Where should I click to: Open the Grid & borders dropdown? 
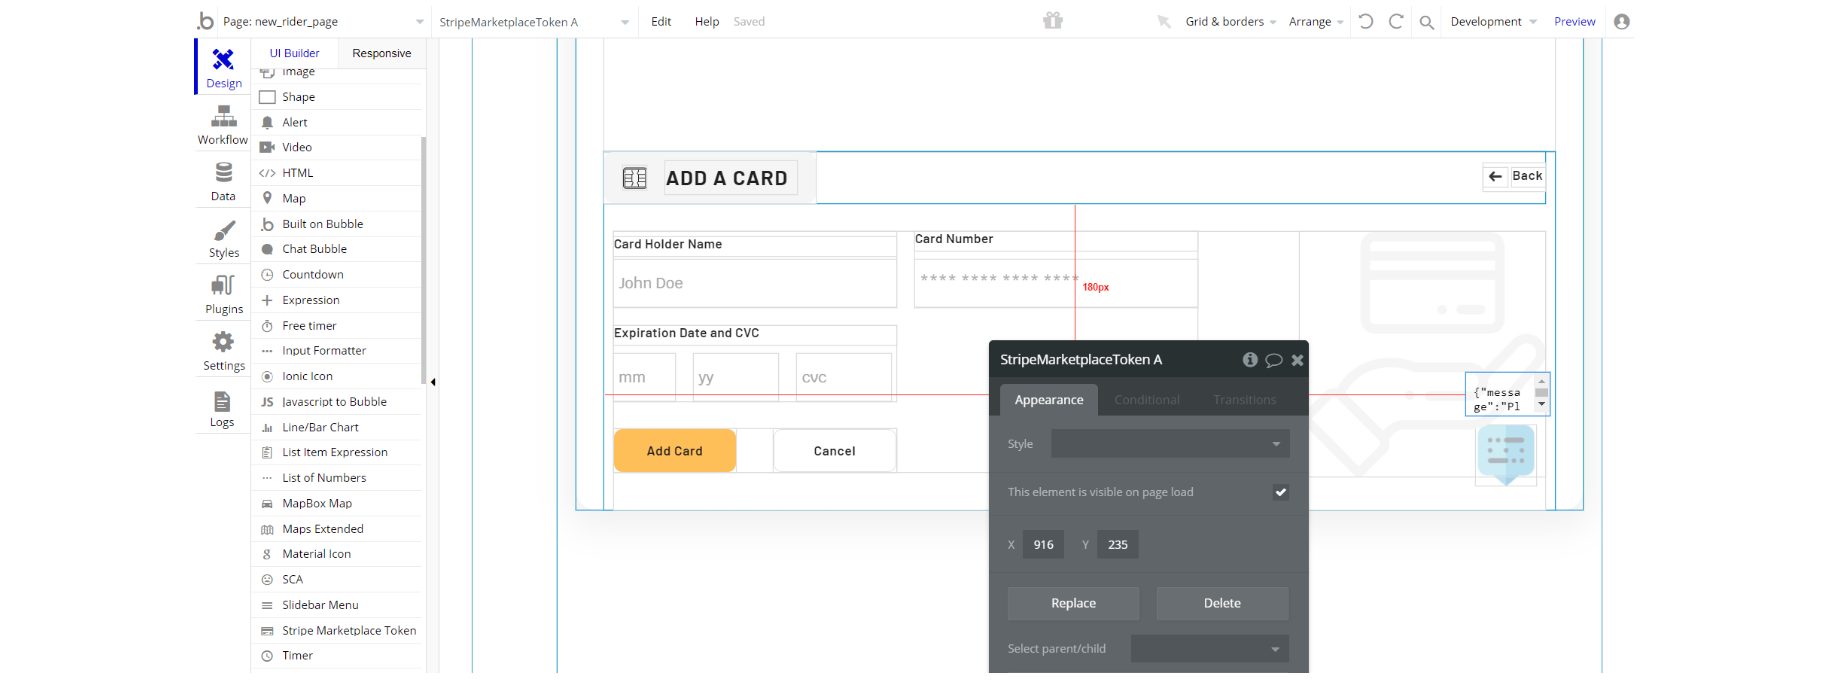tap(1231, 21)
